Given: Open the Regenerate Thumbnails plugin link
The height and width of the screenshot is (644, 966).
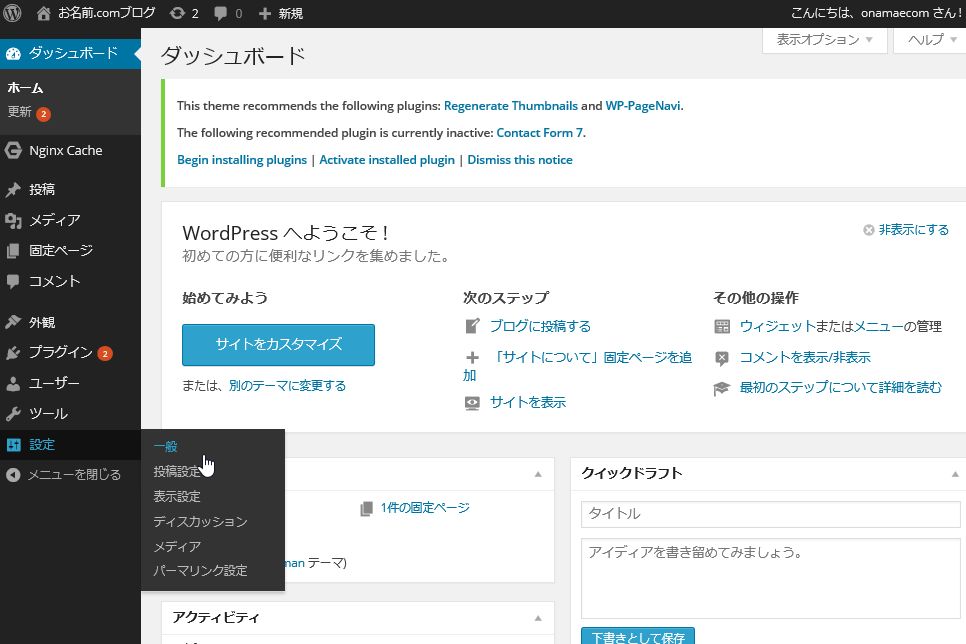Looking at the screenshot, I should (x=511, y=106).
